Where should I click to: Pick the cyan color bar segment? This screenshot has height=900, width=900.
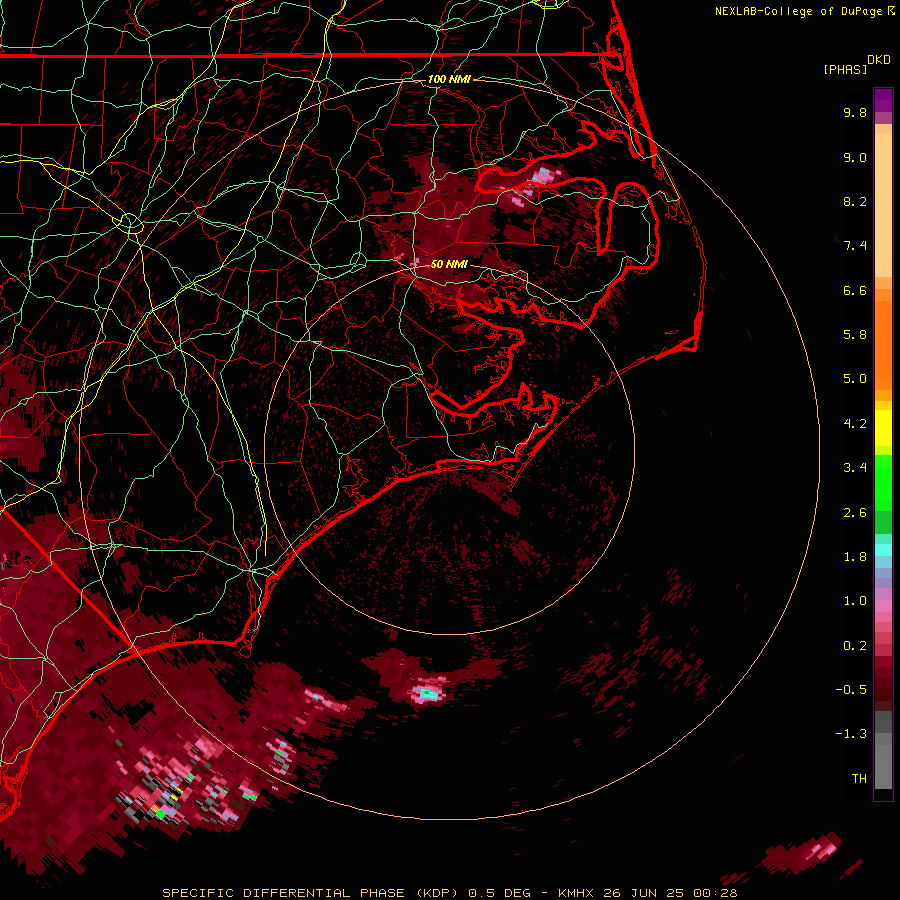click(x=883, y=550)
